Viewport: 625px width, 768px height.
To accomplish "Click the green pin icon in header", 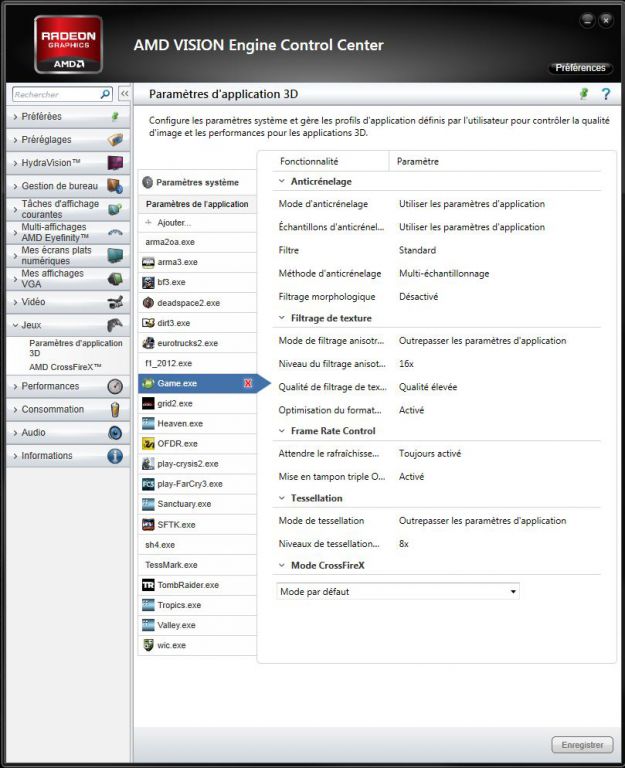I will tap(583, 93).
